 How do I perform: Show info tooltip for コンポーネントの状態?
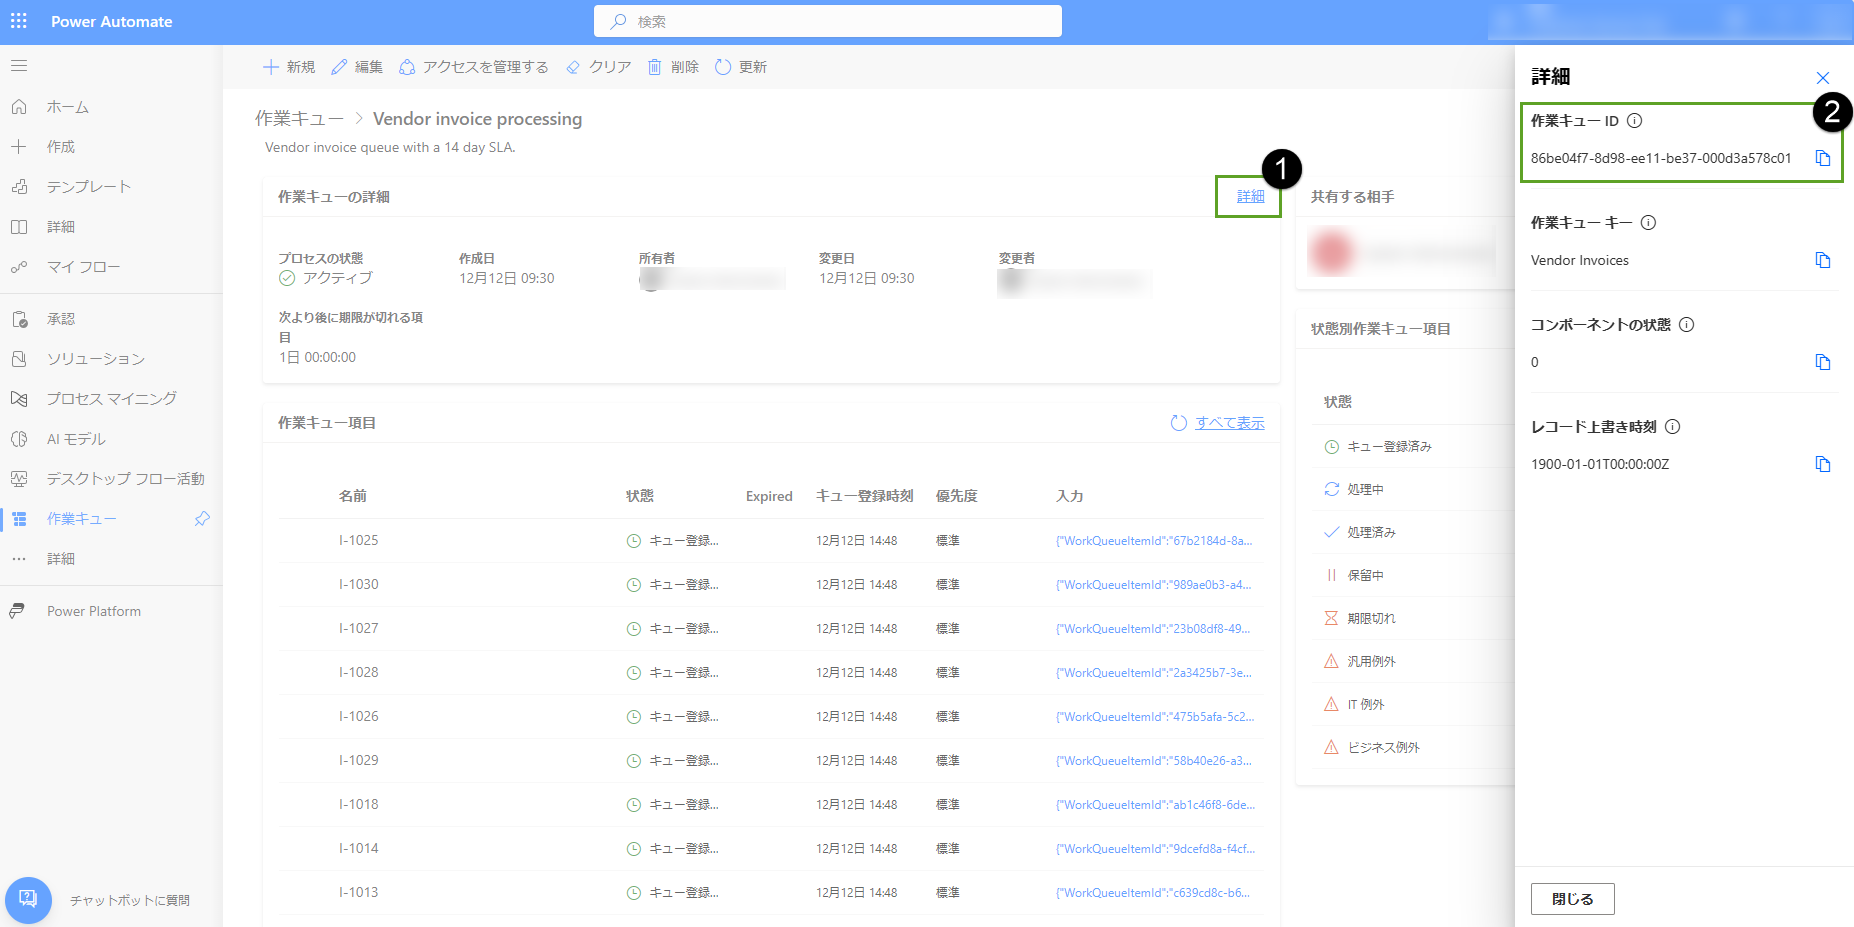tap(1687, 325)
